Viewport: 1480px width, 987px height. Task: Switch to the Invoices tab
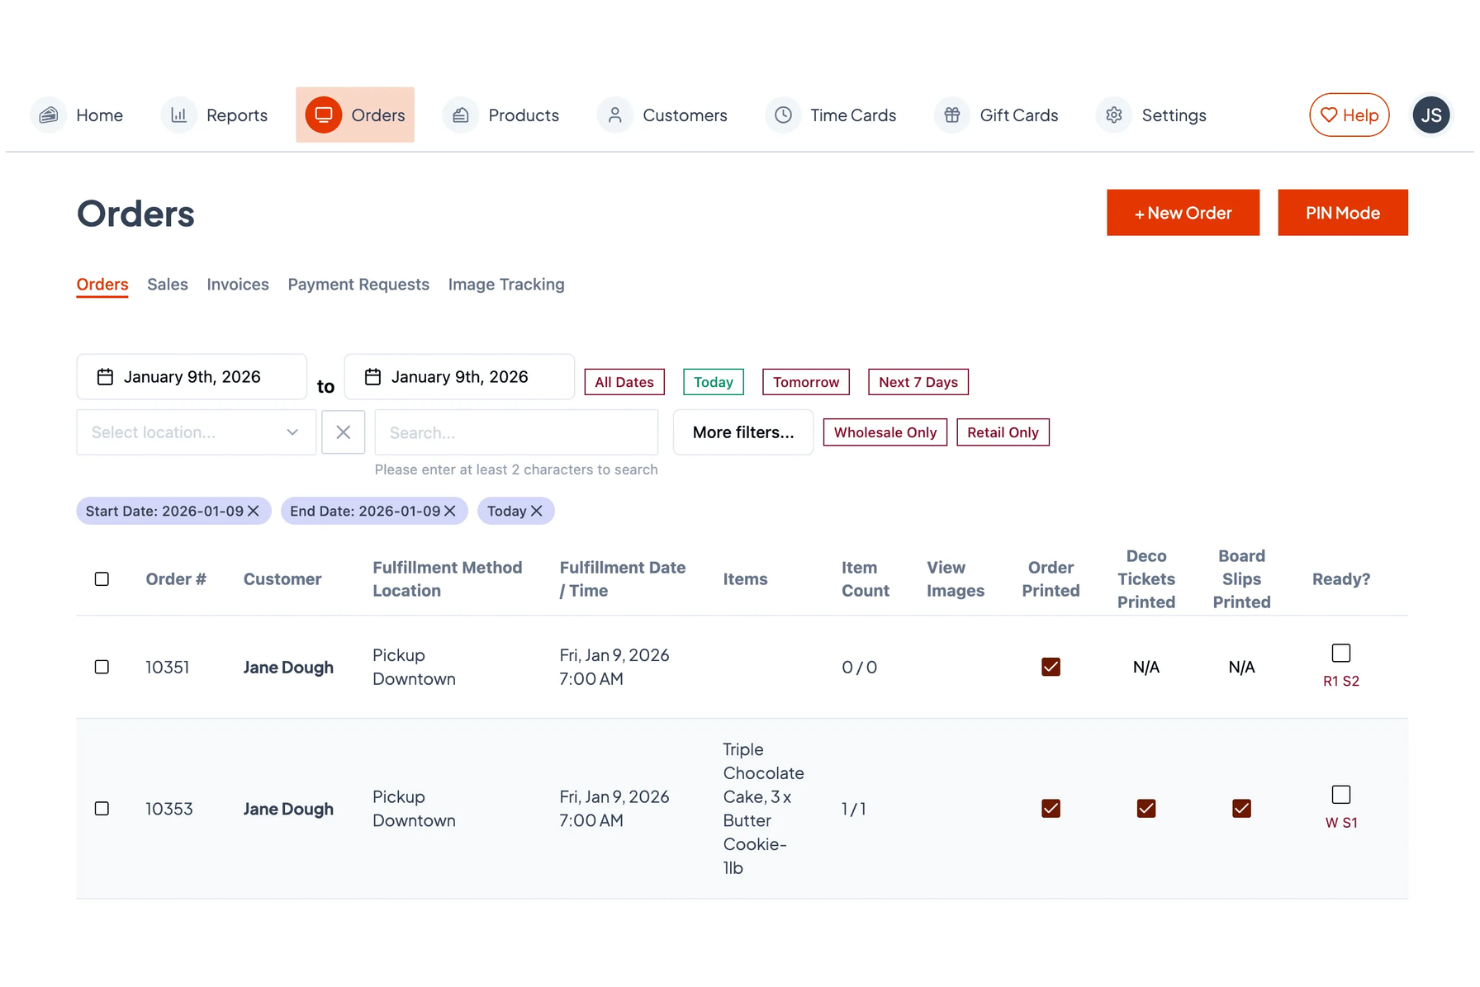pos(238,285)
